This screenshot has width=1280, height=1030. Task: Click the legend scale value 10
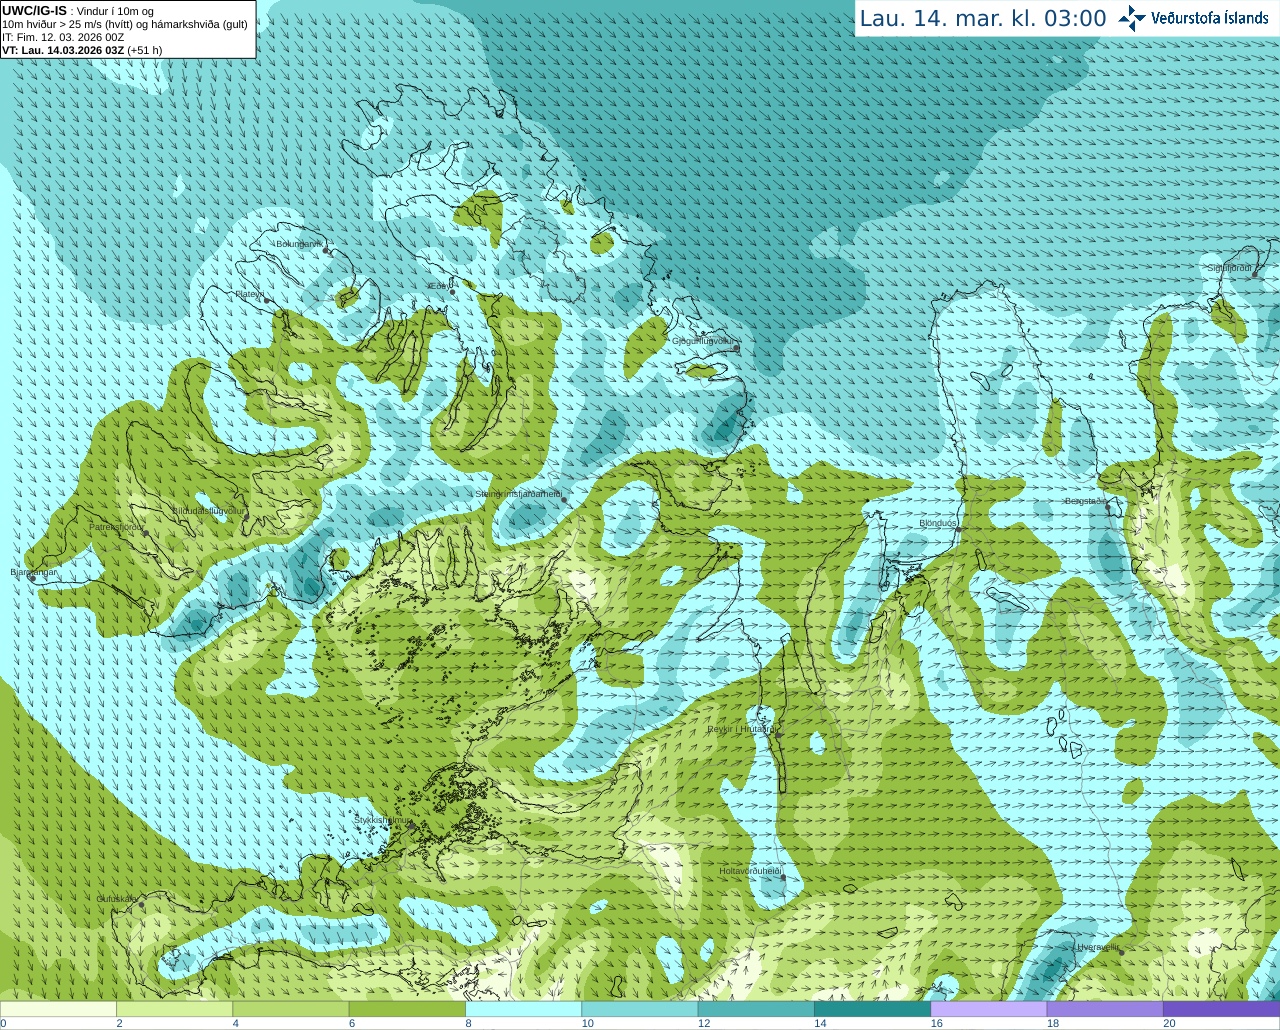(588, 1023)
